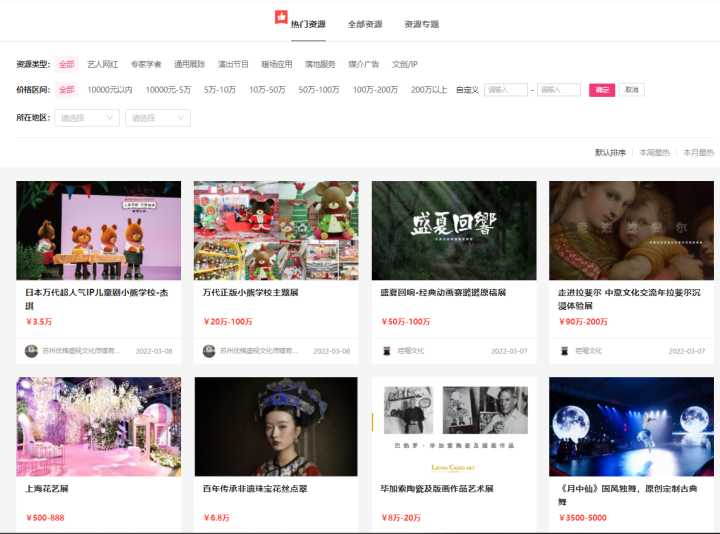This screenshot has width=720, height=534.
Task: Sort by 本周最热
Action: coord(655,152)
